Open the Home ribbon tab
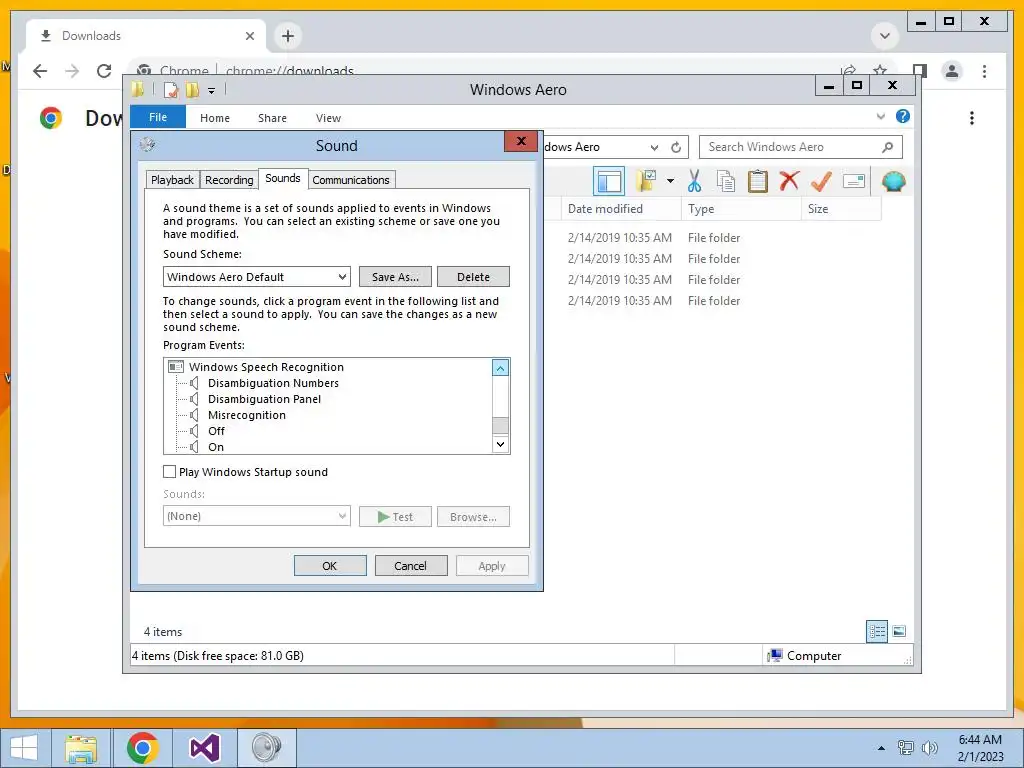Screen dimensions: 1024x768 pyautogui.click(x=215, y=118)
